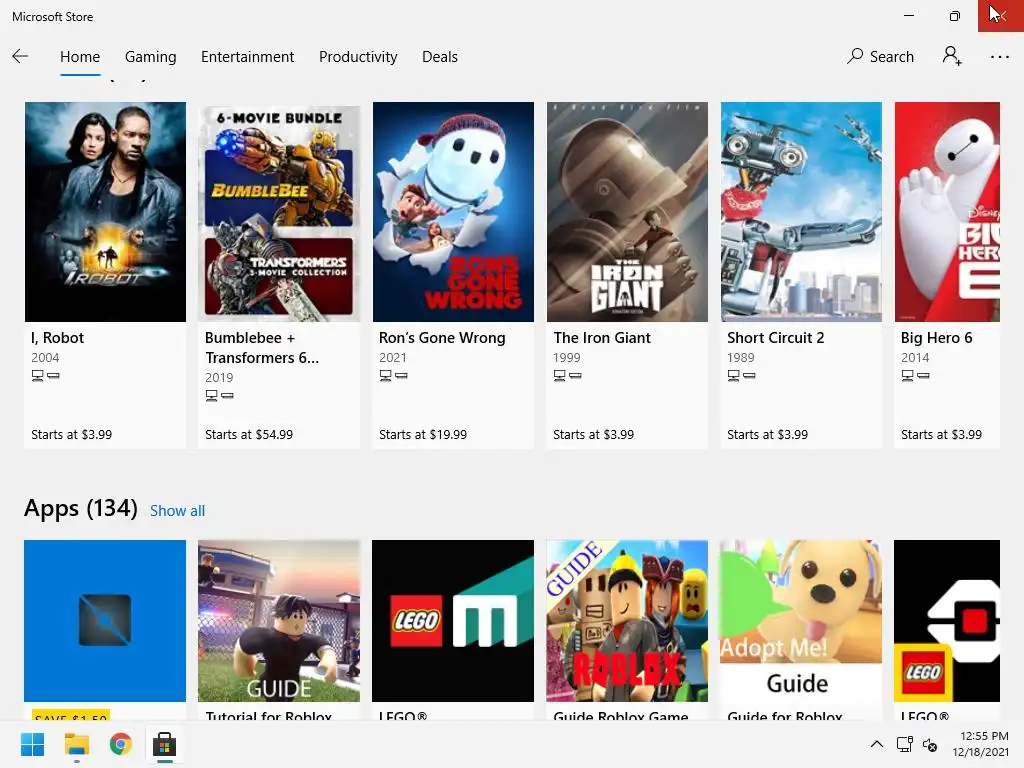Open the LEGO app tile with red square logo
This screenshot has height=768, width=1024.
[947, 620]
